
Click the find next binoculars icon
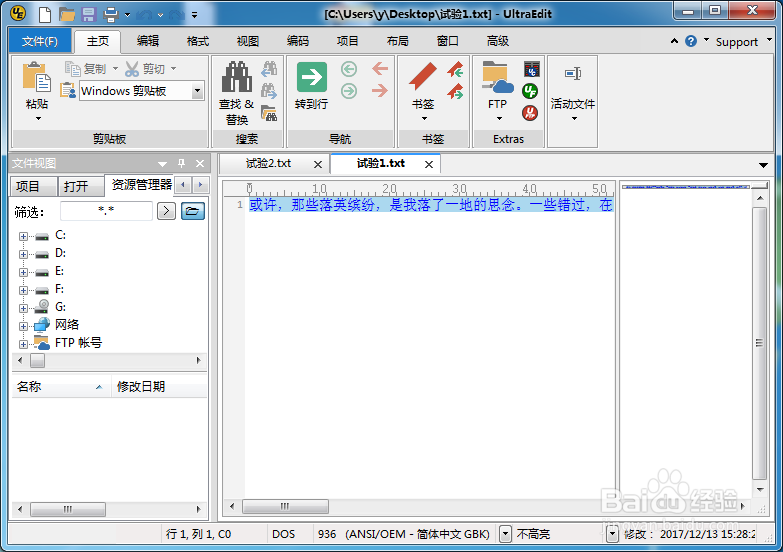pos(269,90)
